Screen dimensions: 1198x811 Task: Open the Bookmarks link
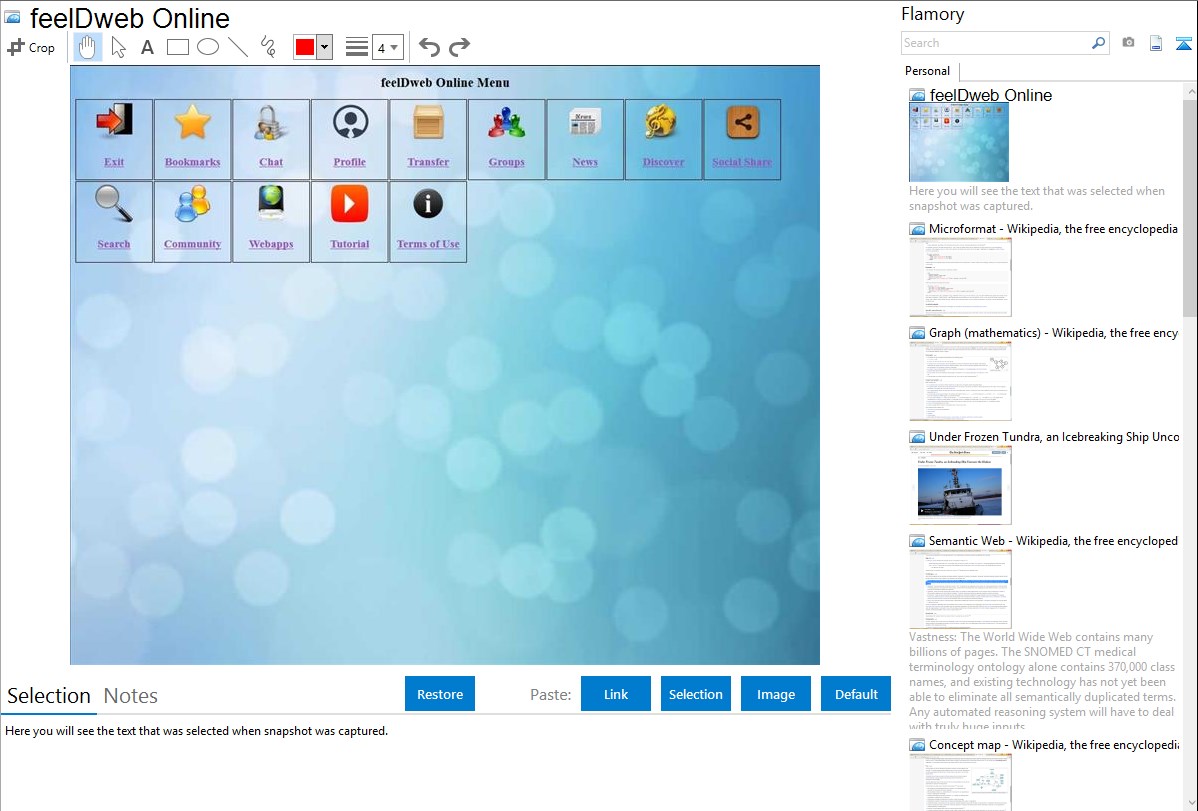pyautogui.click(x=193, y=162)
